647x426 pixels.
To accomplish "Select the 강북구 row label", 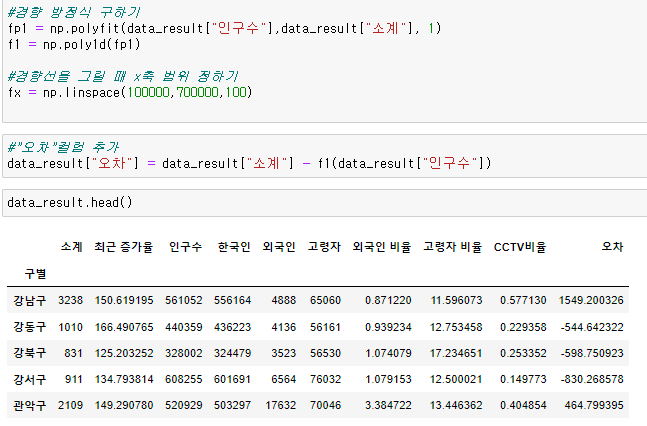I will (29, 353).
